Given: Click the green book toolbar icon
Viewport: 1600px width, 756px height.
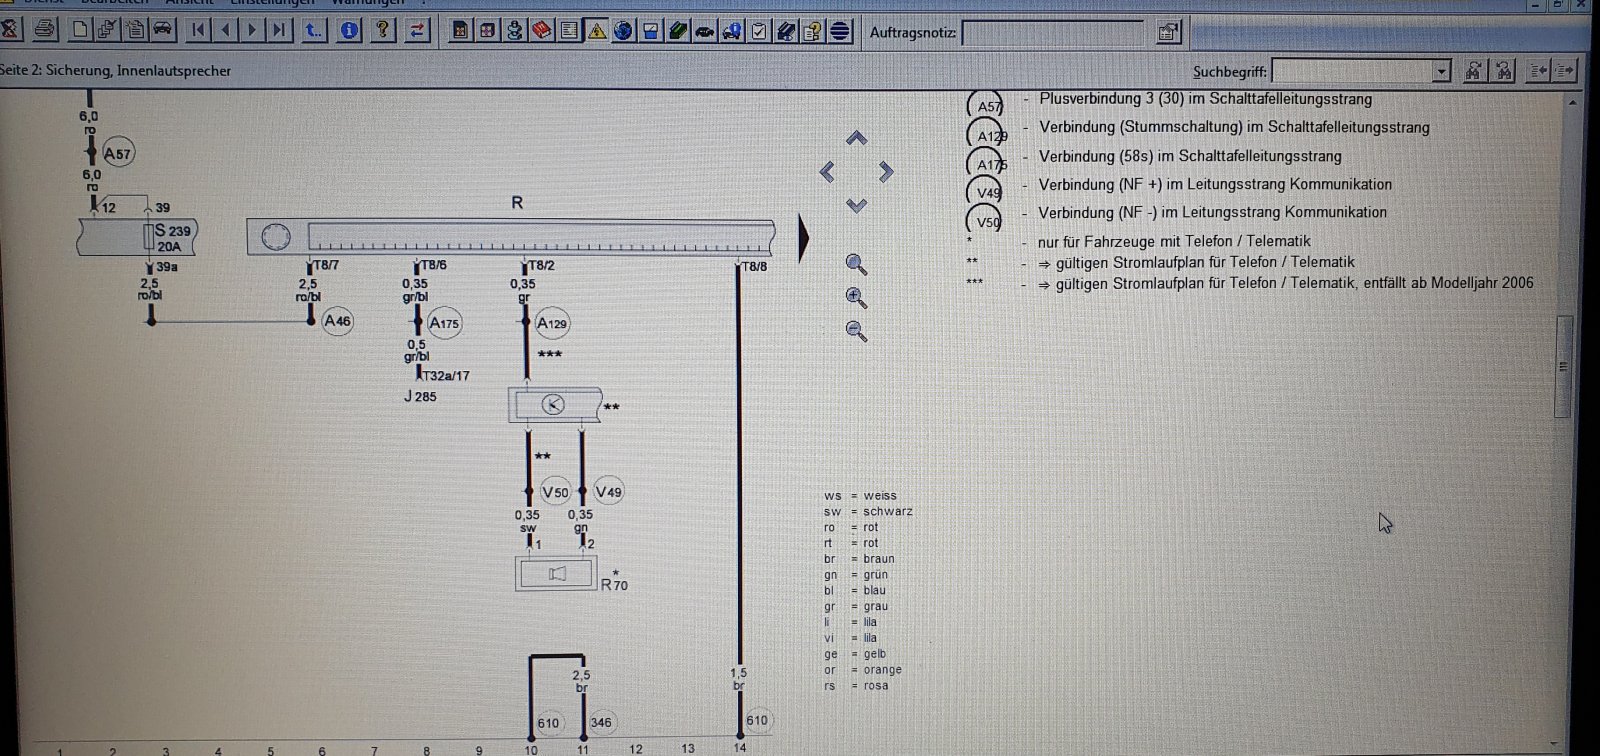Looking at the screenshot, I should (678, 31).
